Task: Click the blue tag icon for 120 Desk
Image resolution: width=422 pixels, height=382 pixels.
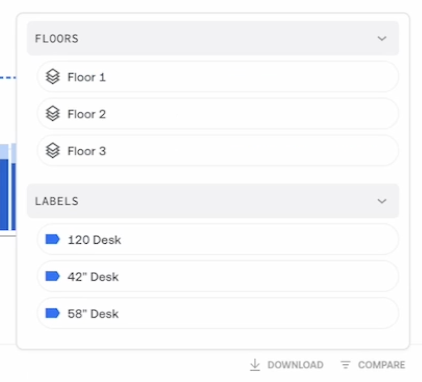Action: pyautogui.click(x=52, y=239)
